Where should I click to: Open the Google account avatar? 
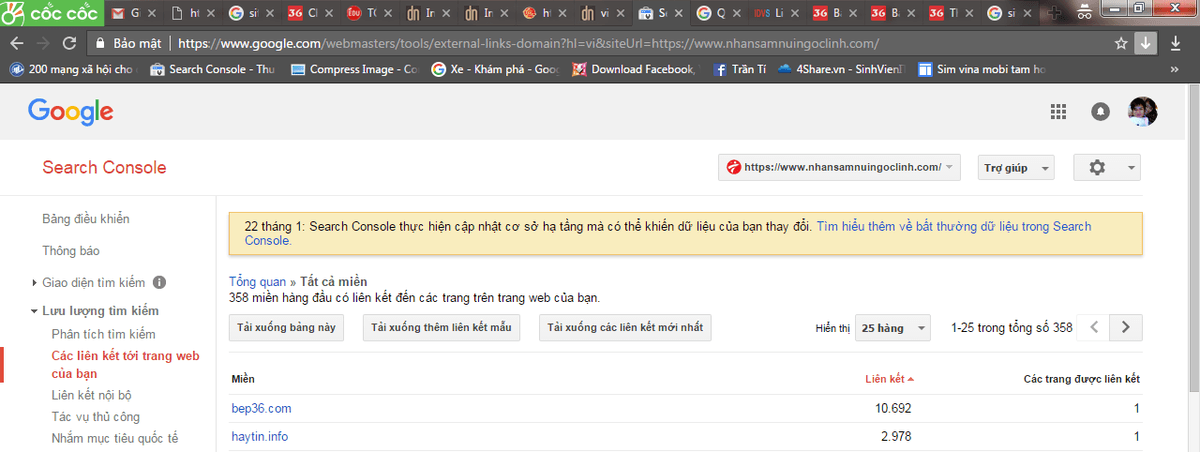(x=1143, y=111)
